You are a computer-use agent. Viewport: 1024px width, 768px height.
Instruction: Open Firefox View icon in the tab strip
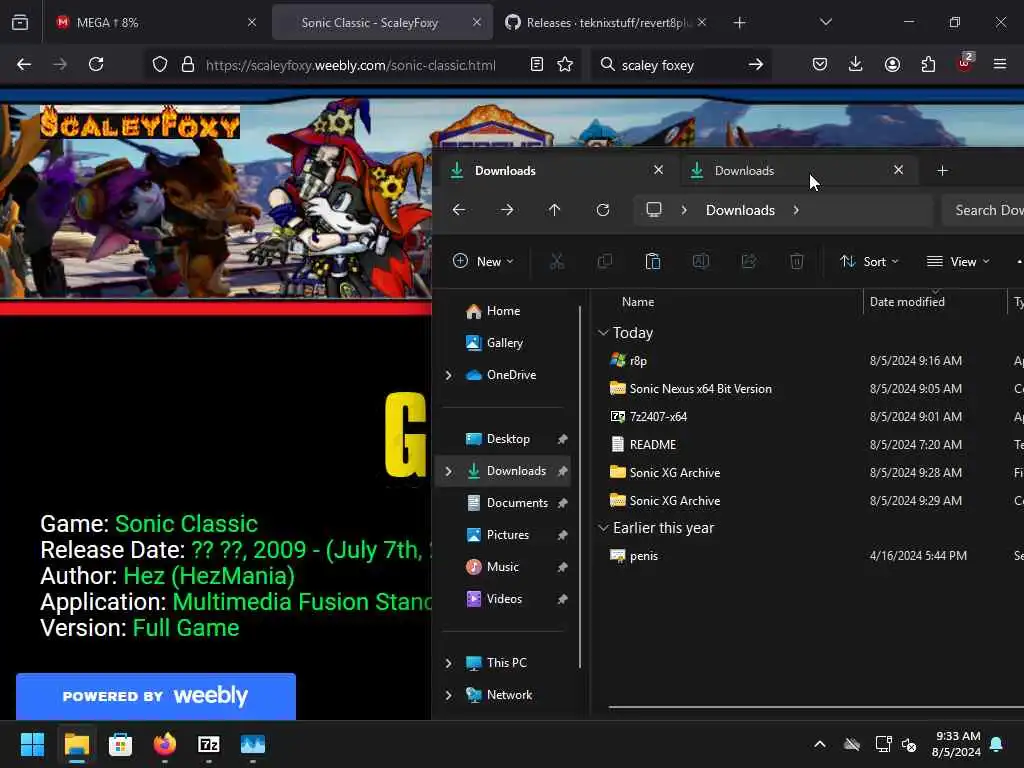coord(20,22)
